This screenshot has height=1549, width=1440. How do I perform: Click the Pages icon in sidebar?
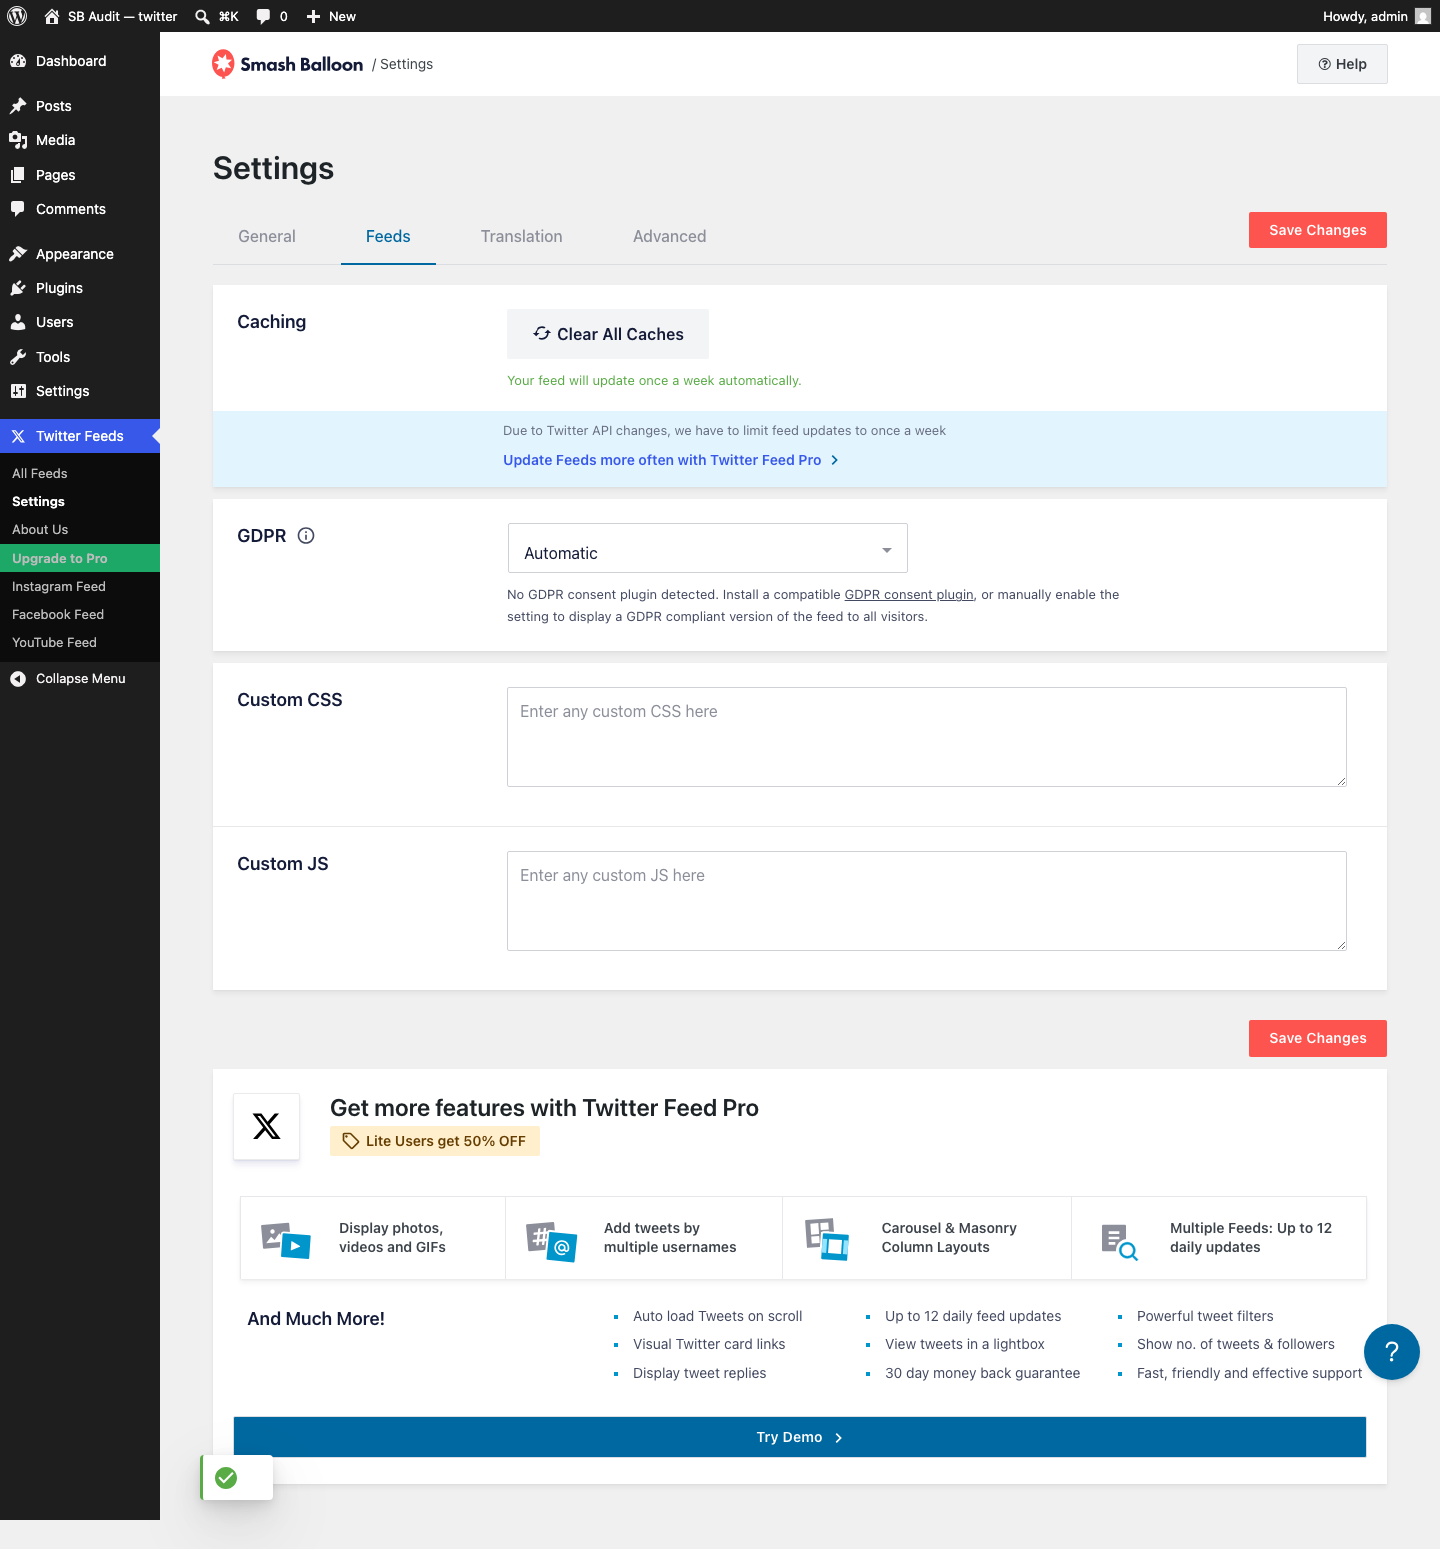[x=18, y=175]
